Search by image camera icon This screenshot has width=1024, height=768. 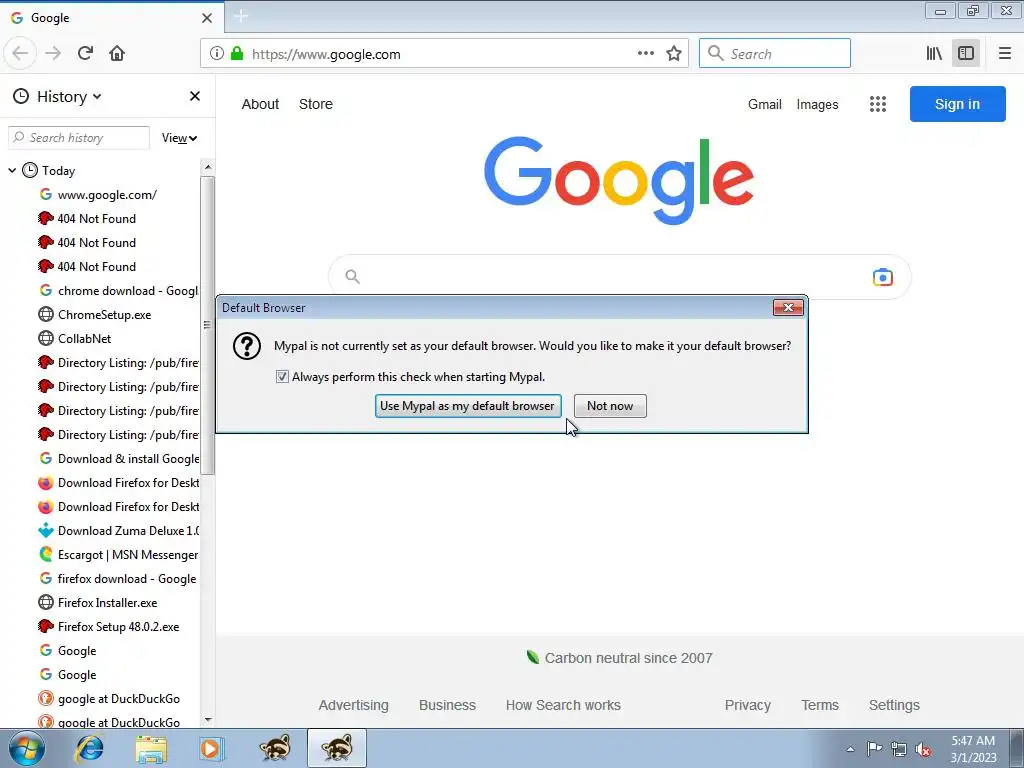click(x=882, y=277)
